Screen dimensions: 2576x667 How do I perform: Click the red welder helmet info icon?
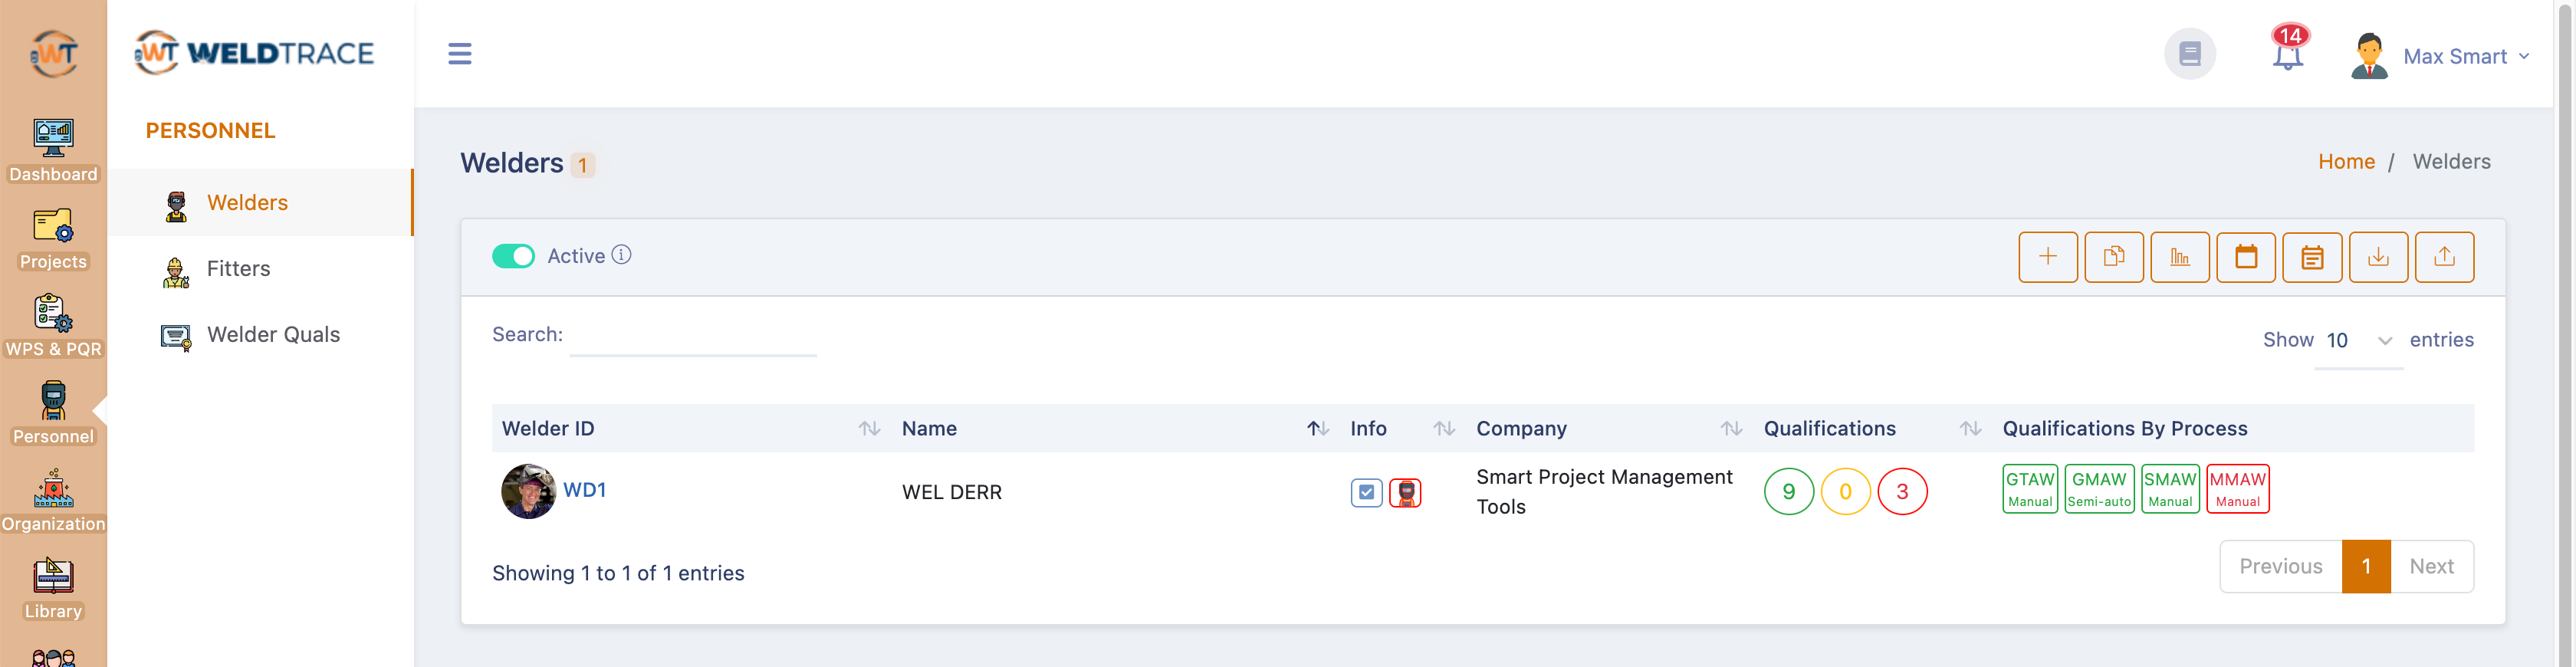pos(1404,492)
